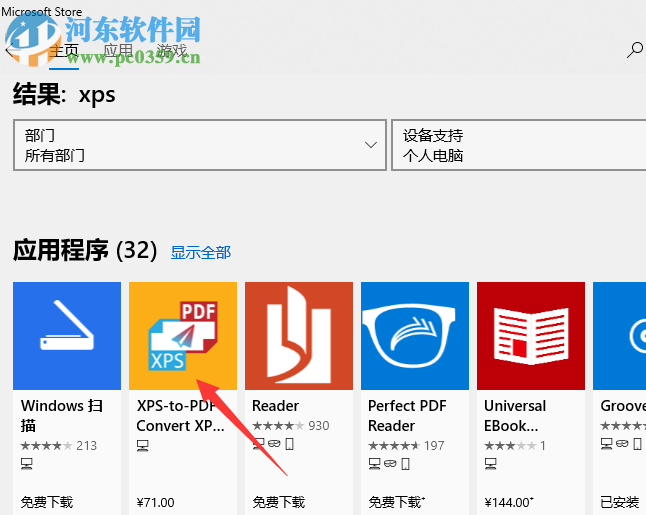646x515 pixels.
Task: Click the 213 star rating of Windows 扫描
Action: [x=59, y=445]
